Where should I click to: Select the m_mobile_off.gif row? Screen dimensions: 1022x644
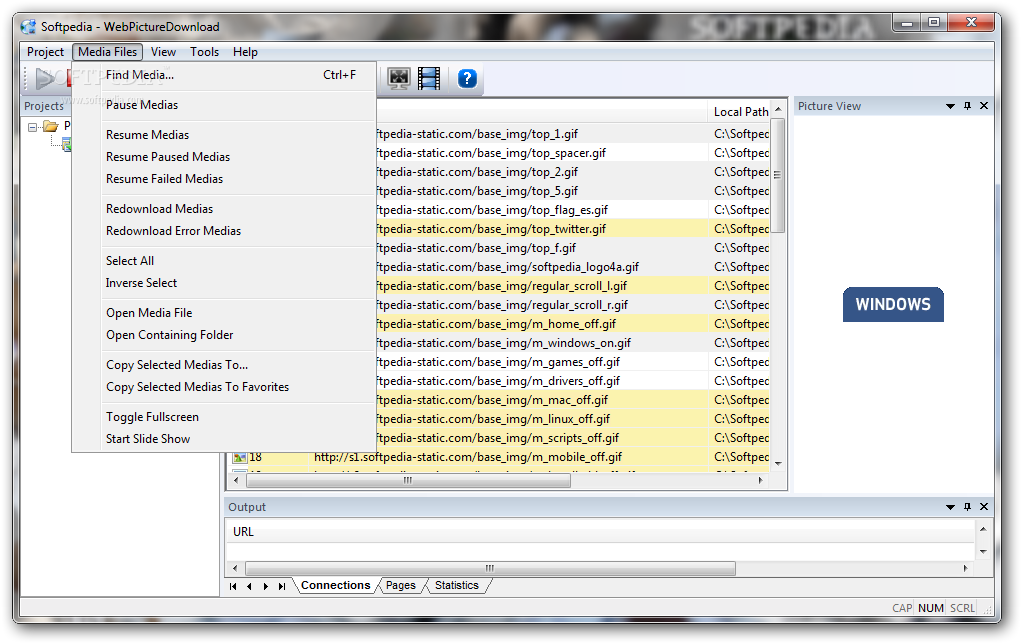(499, 457)
